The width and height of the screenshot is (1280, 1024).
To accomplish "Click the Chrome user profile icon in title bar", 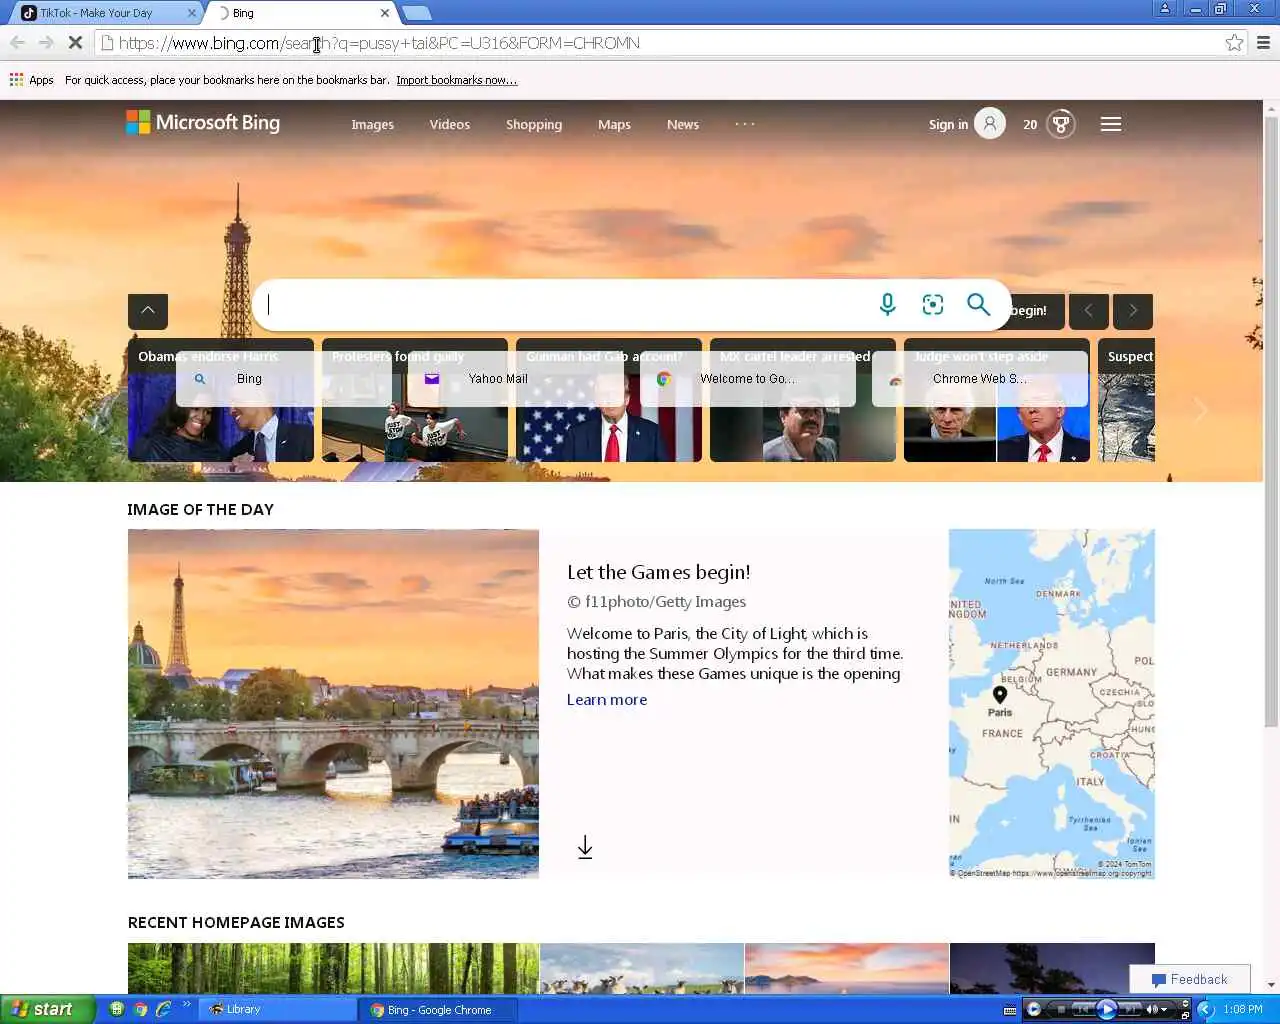I will click(x=1165, y=9).
